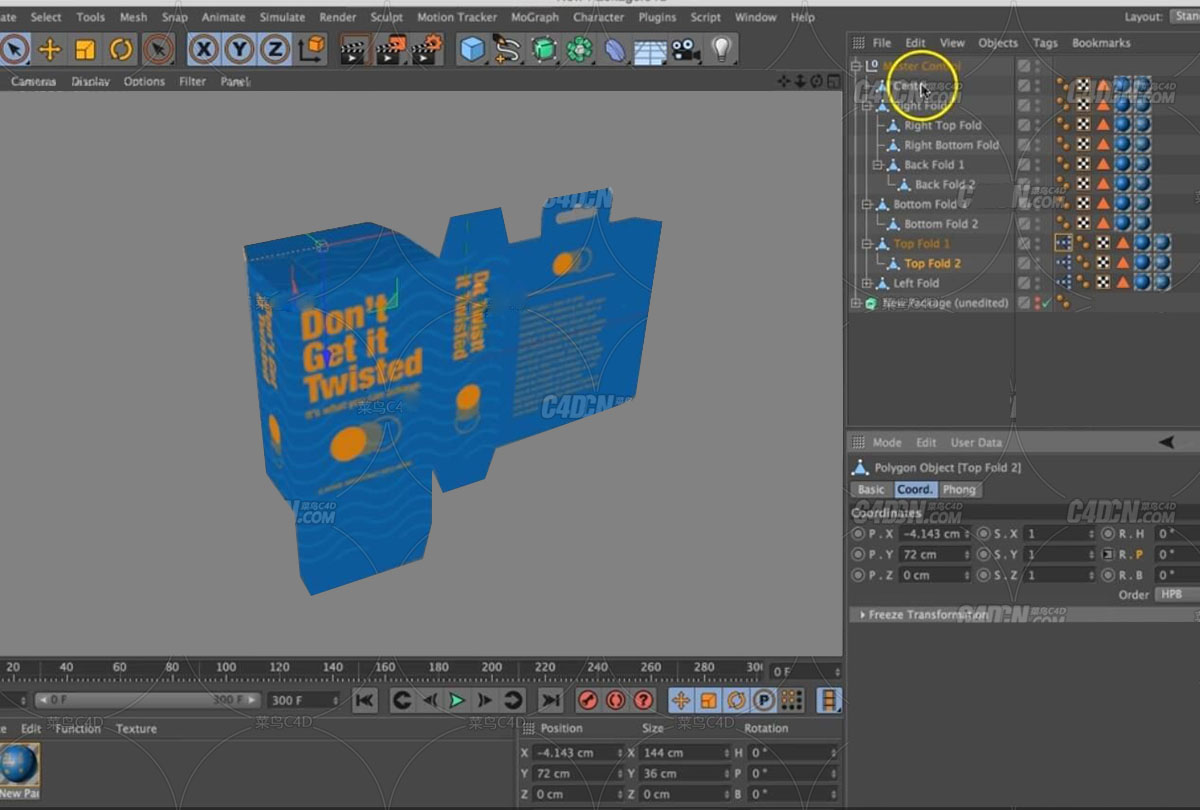
Task: Open the Motion Tracker menu
Action: (x=457, y=17)
